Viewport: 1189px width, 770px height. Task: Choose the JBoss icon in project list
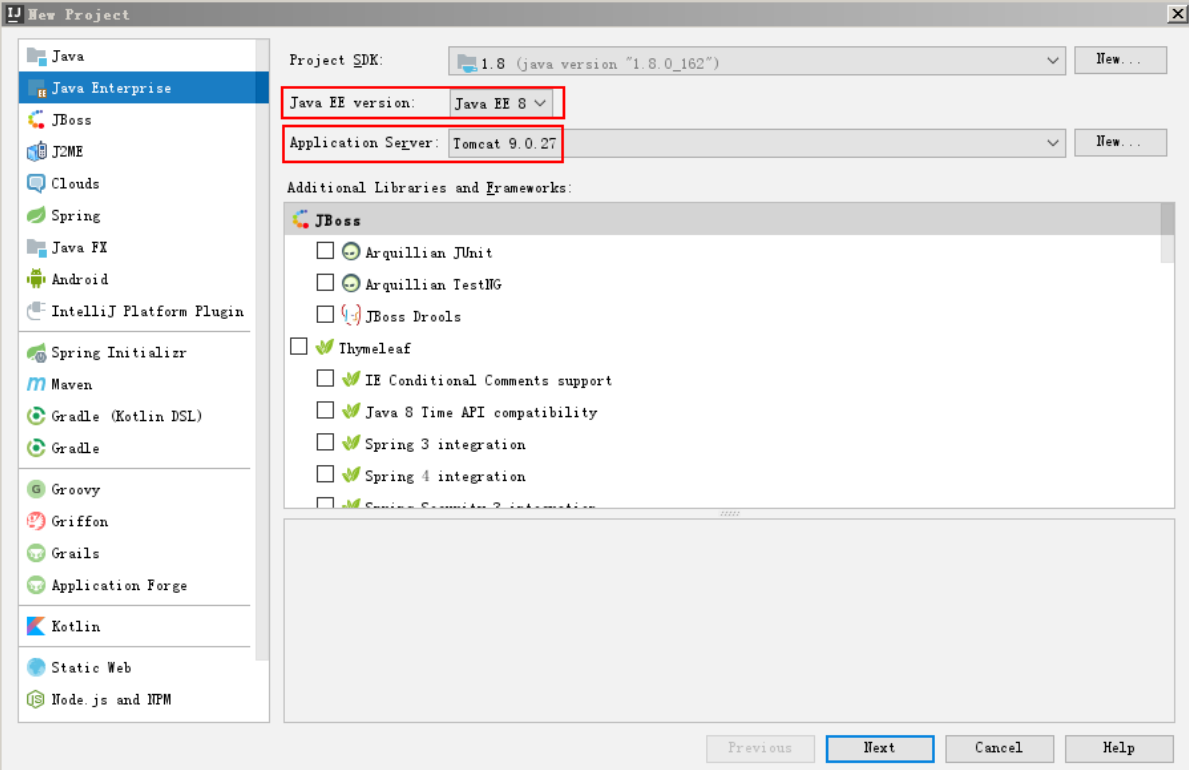click(x=36, y=120)
